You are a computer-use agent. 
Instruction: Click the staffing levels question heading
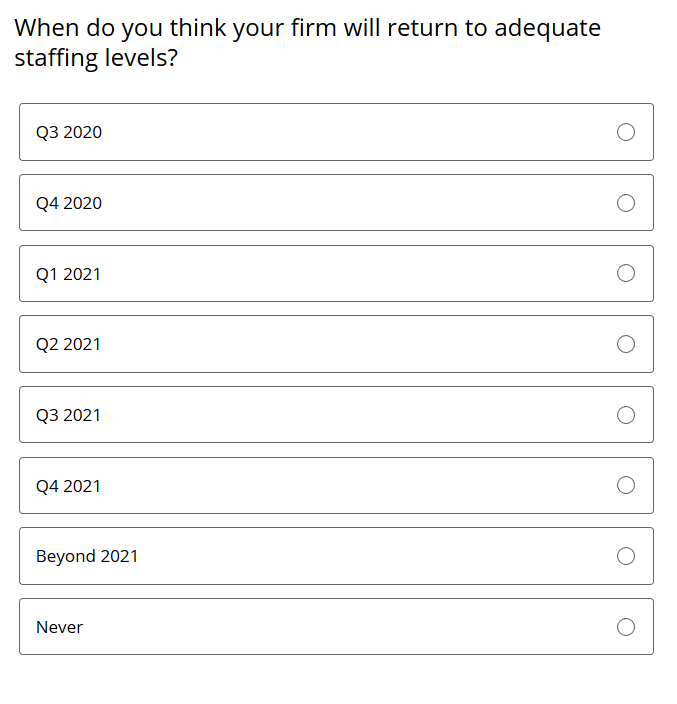[x=308, y=43]
